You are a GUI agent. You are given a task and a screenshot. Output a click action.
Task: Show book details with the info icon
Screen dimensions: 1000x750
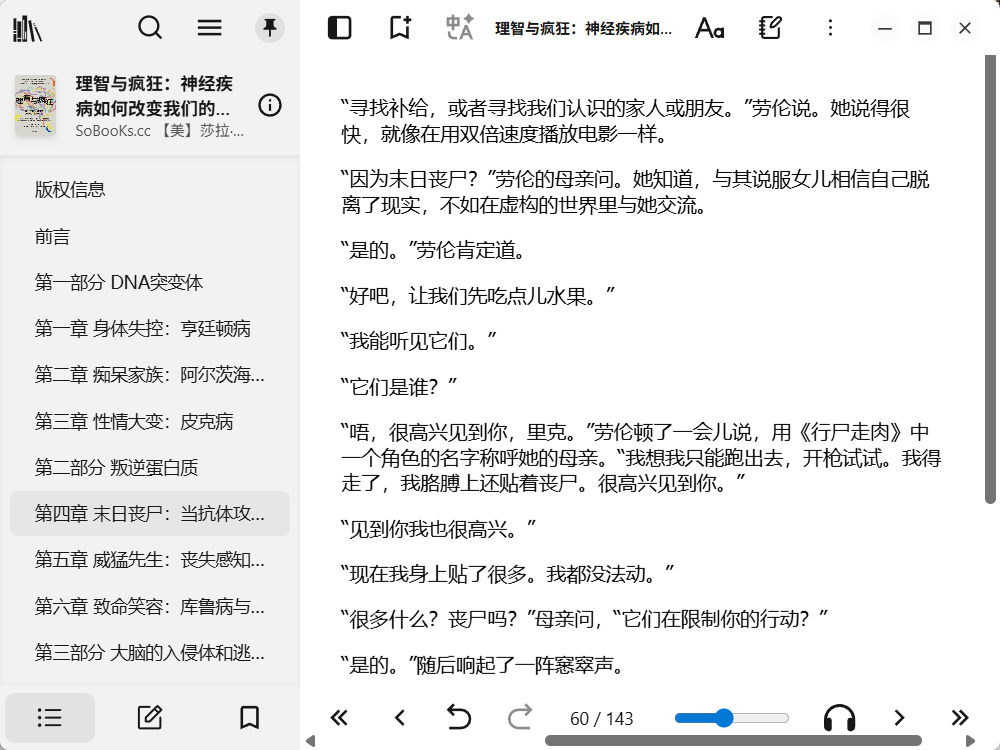pos(269,105)
